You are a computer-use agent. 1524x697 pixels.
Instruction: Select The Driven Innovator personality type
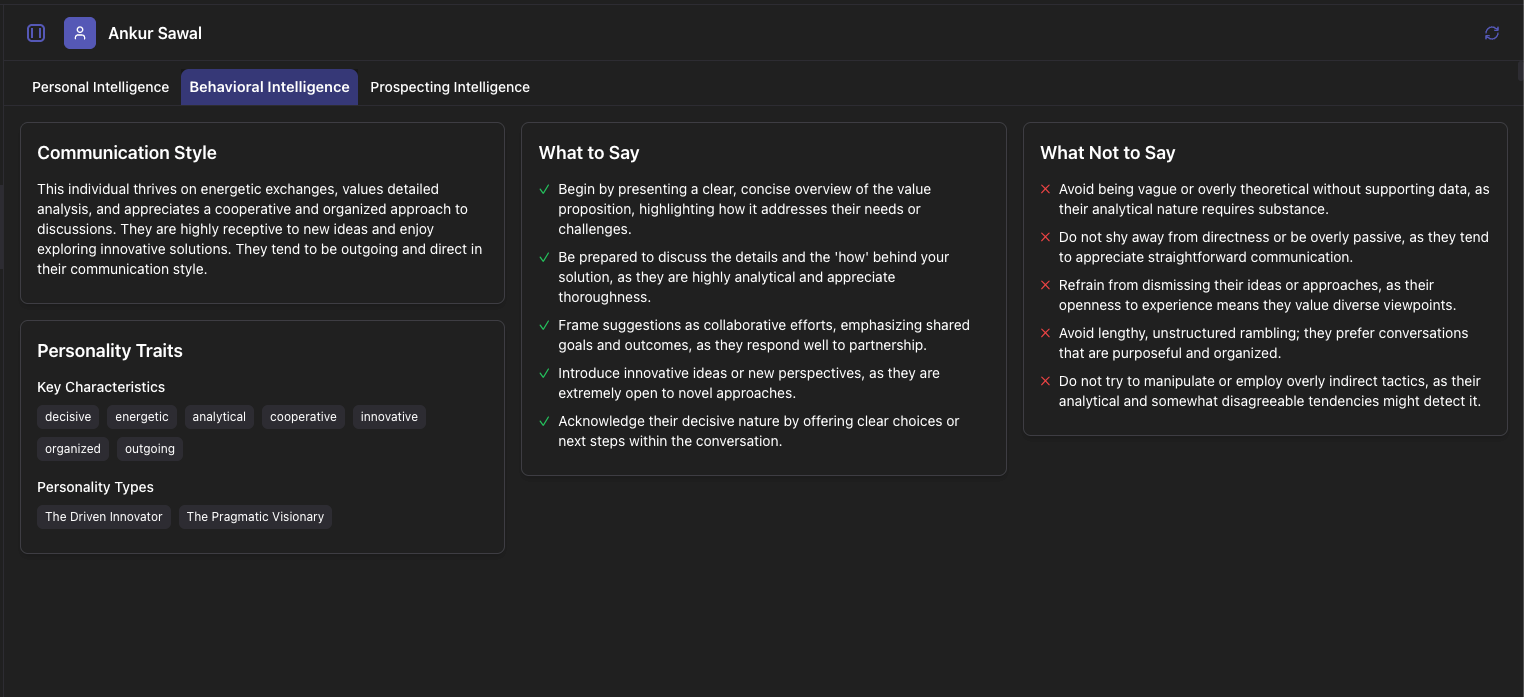103,517
